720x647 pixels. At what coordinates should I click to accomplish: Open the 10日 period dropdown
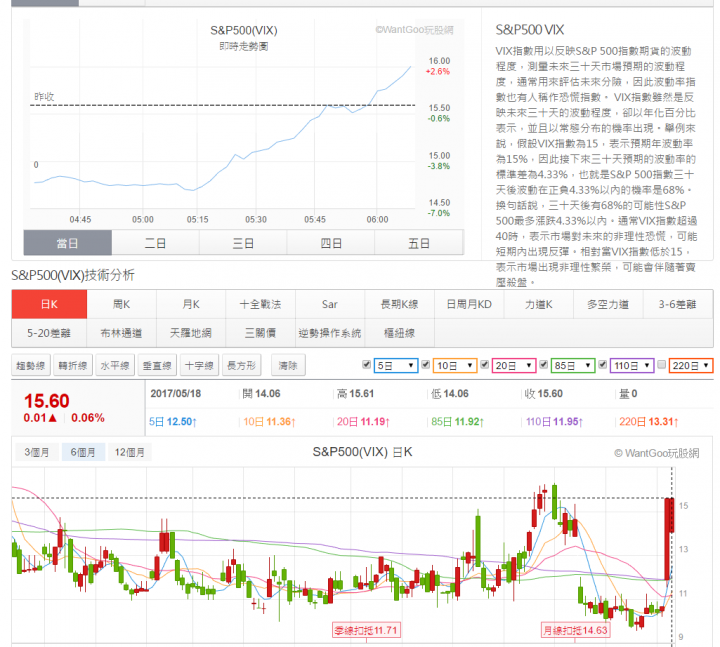455,366
